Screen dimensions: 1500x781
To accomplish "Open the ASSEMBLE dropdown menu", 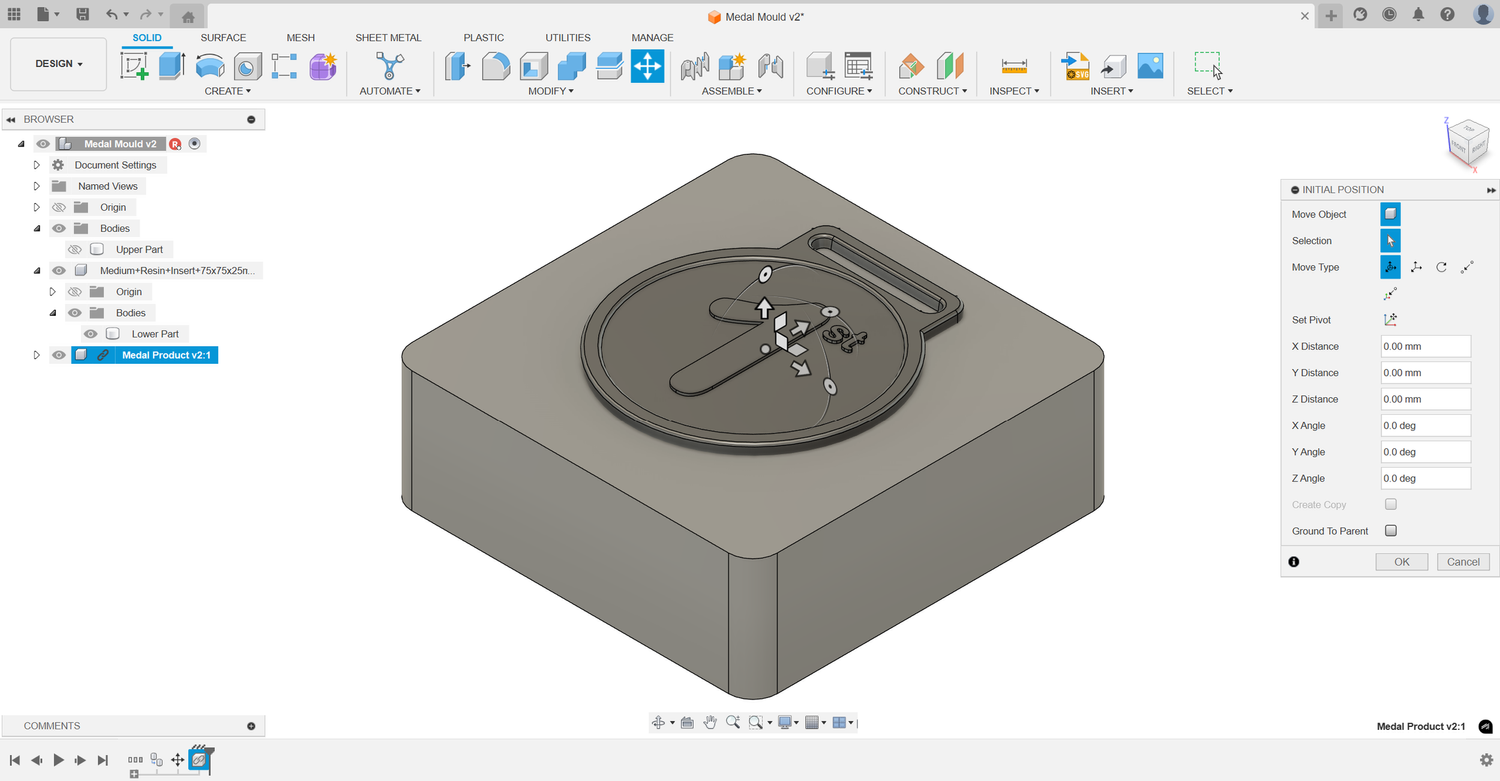I will 732,91.
